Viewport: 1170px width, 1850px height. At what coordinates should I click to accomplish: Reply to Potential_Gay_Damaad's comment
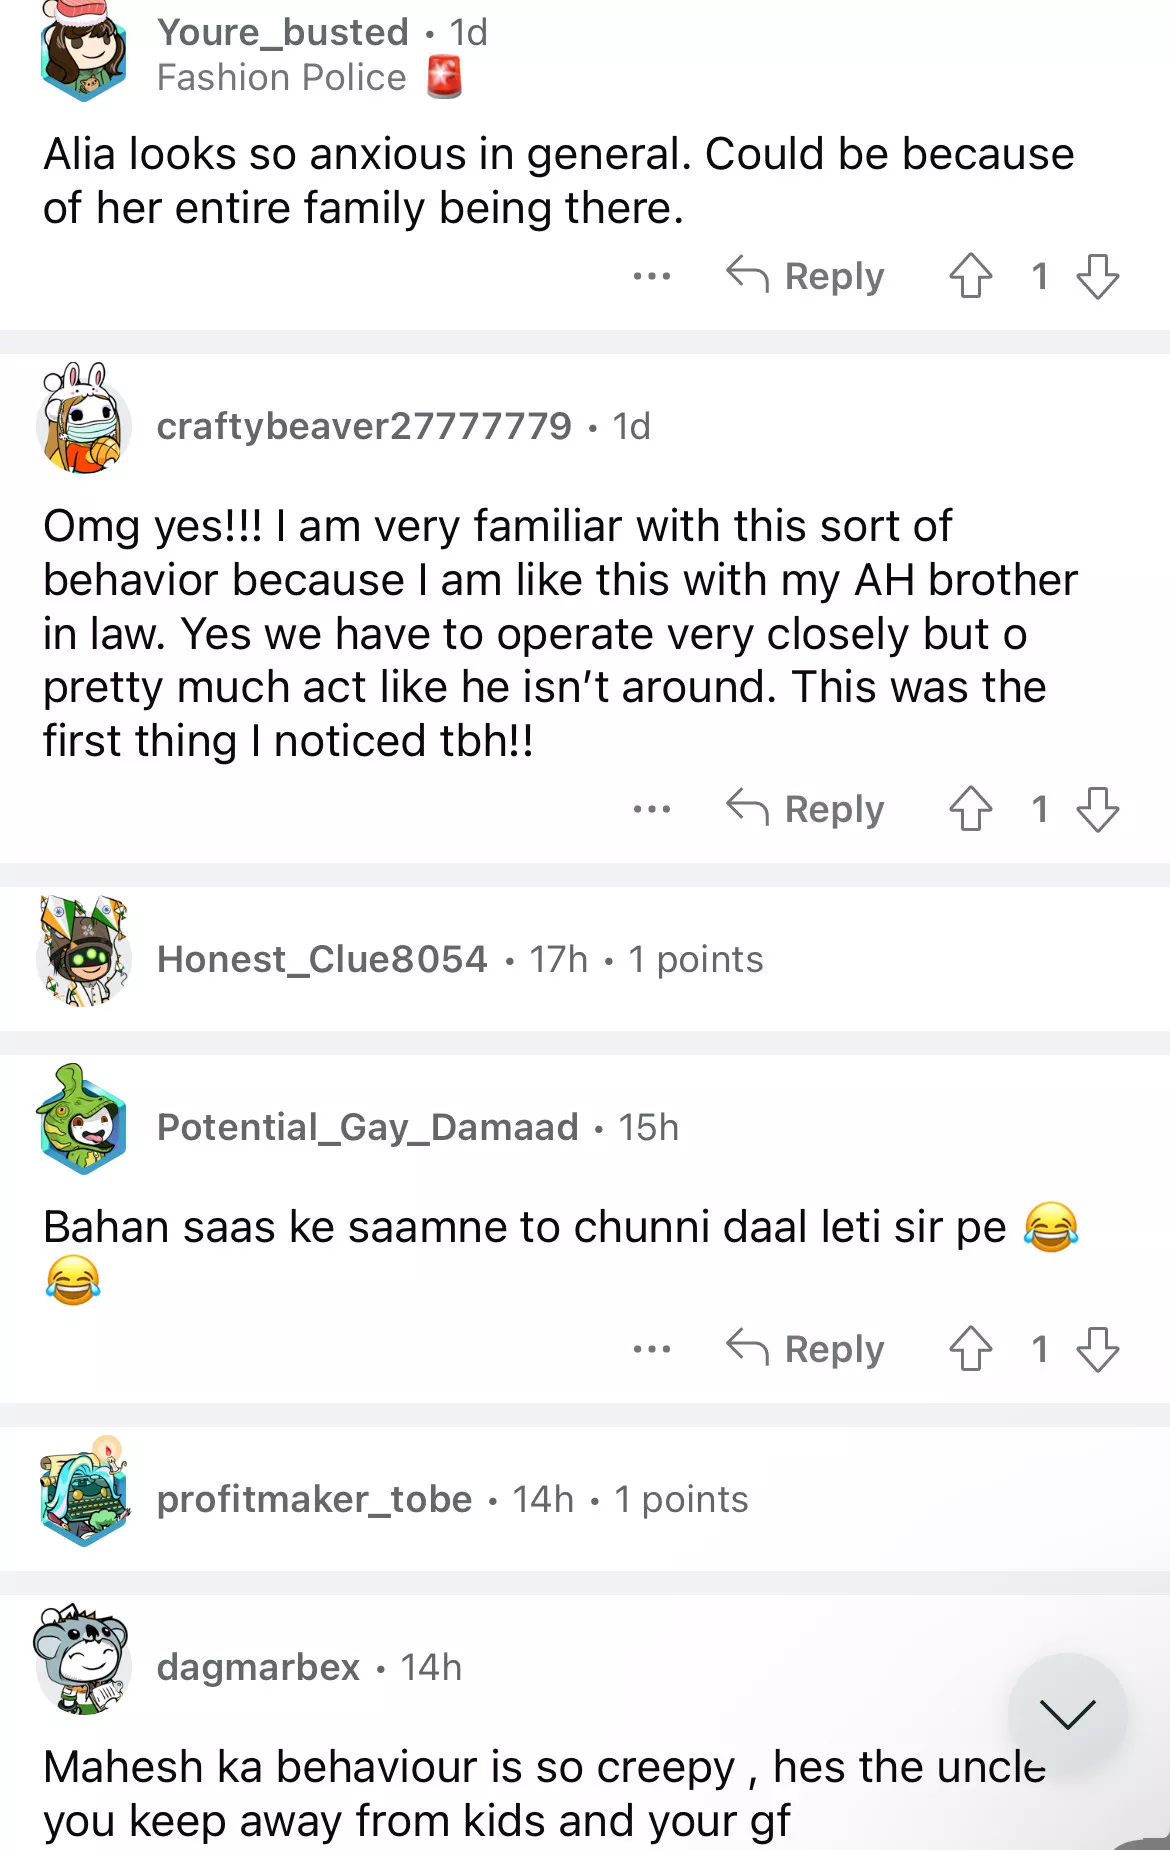tap(806, 1349)
